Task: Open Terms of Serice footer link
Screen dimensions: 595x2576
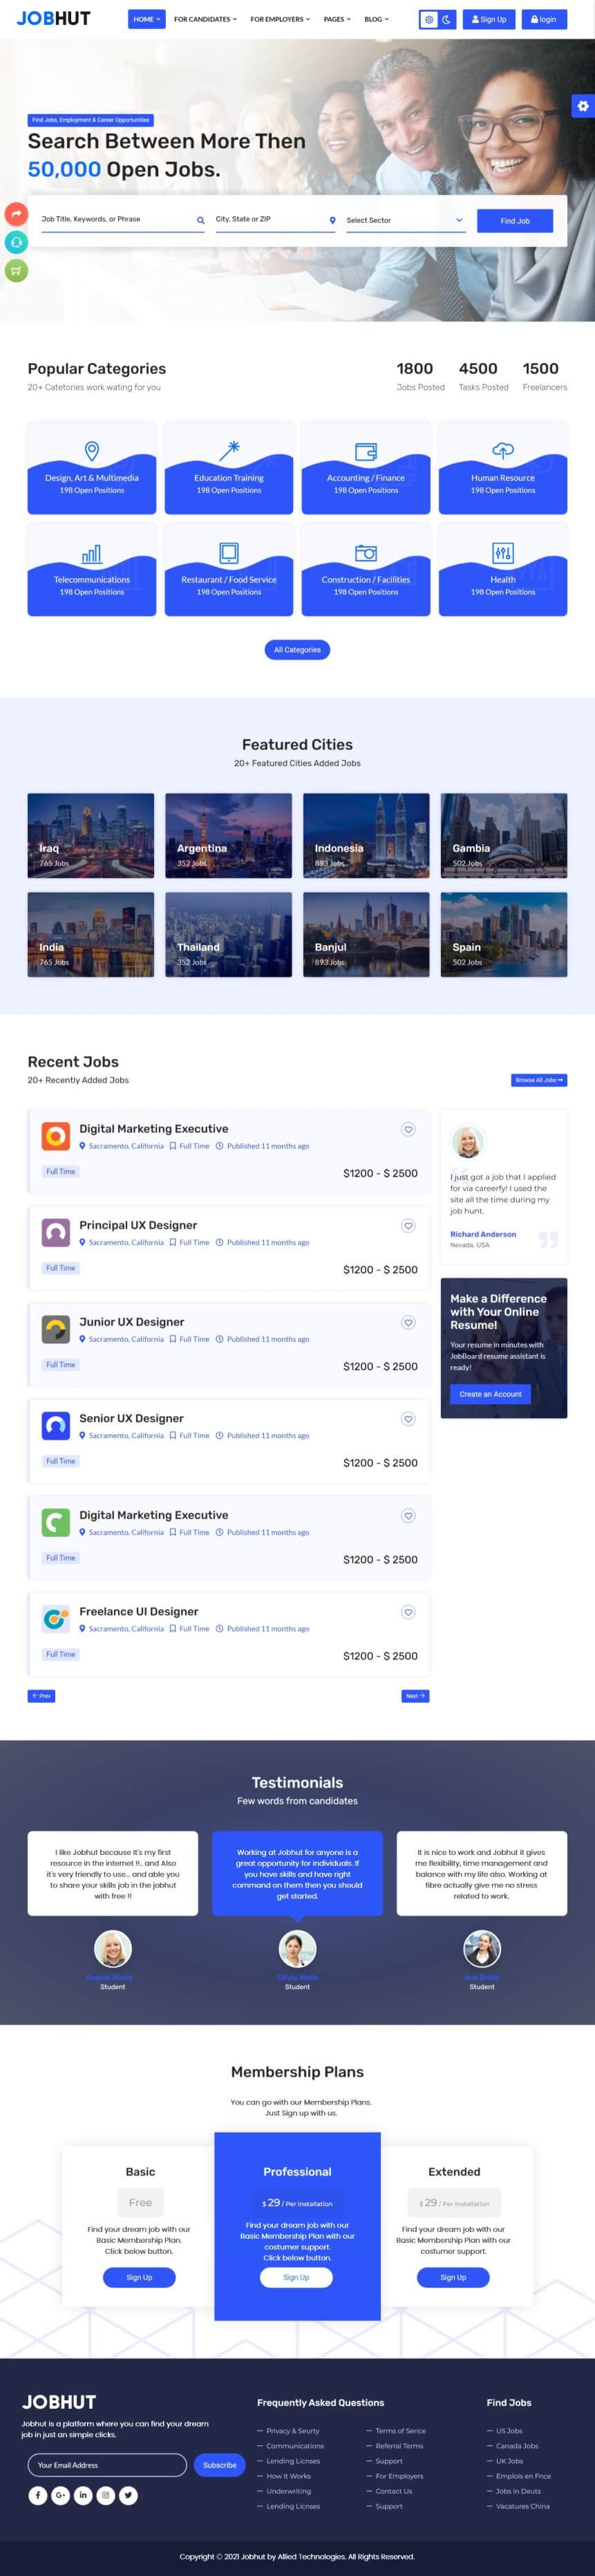Action: [400, 2430]
